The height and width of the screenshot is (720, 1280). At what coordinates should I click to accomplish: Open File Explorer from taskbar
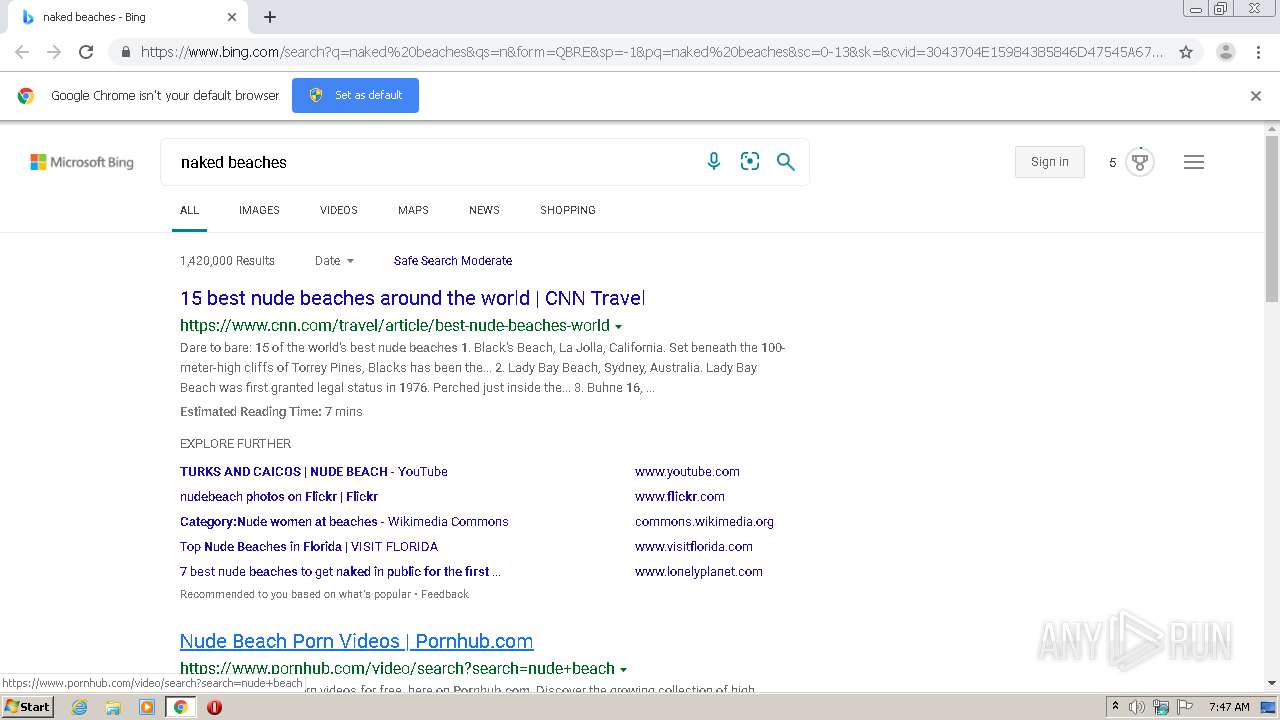point(113,707)
